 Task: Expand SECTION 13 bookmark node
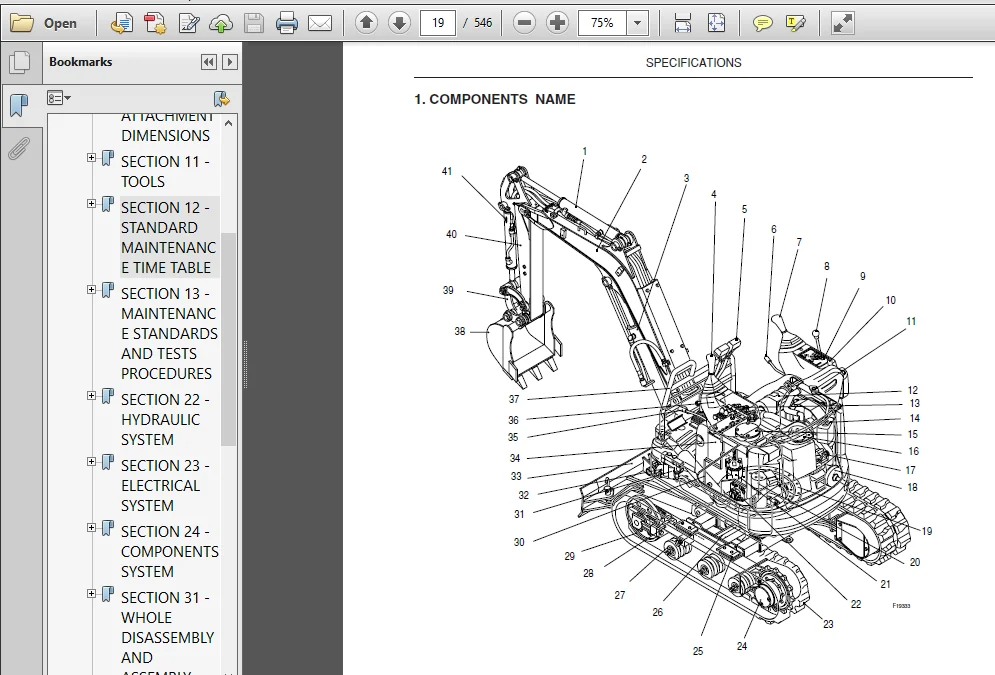pos(91,289)
